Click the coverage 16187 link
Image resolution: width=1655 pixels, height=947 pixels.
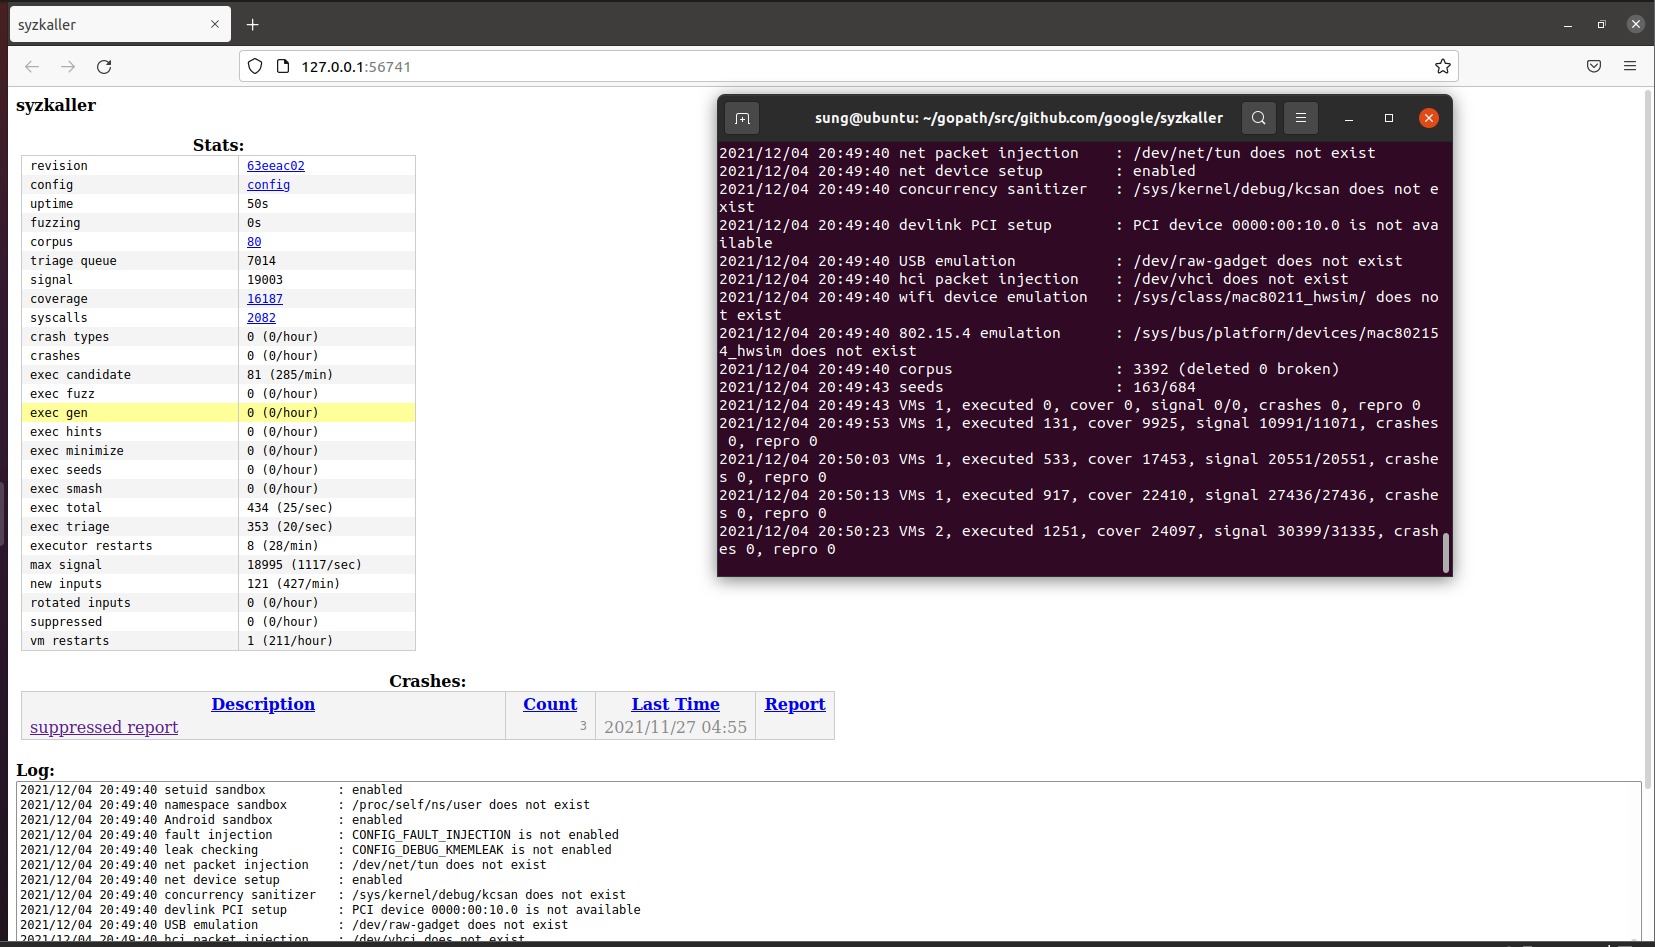click(x=265, y=299)
